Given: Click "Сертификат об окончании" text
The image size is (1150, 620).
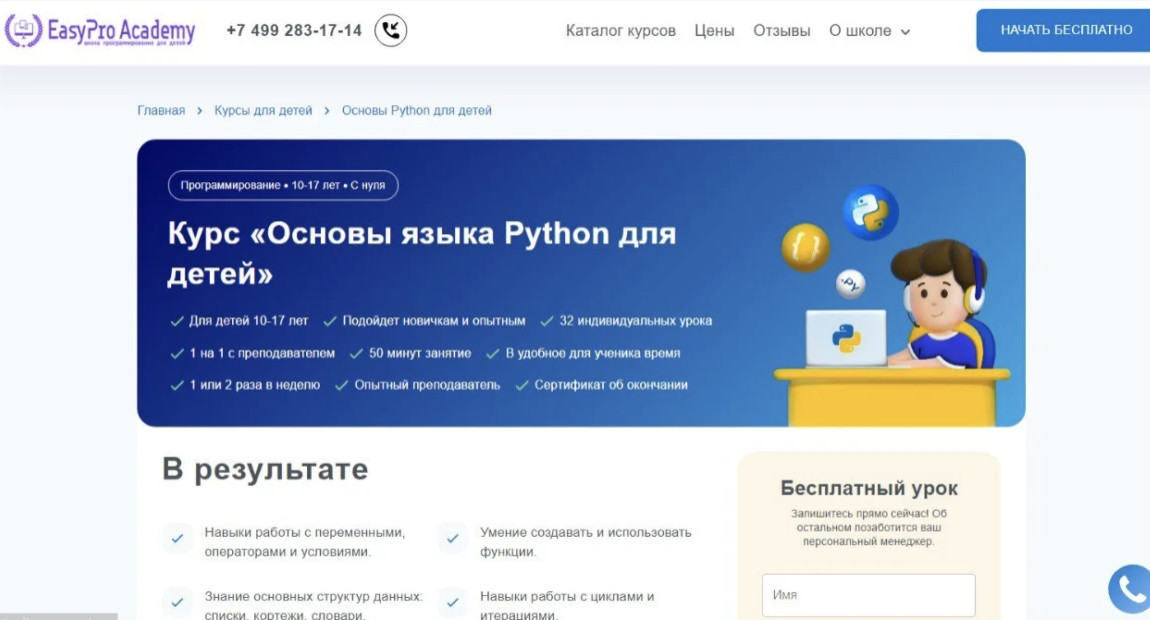Looking at the screenshot, I should [x=611, y=384].
